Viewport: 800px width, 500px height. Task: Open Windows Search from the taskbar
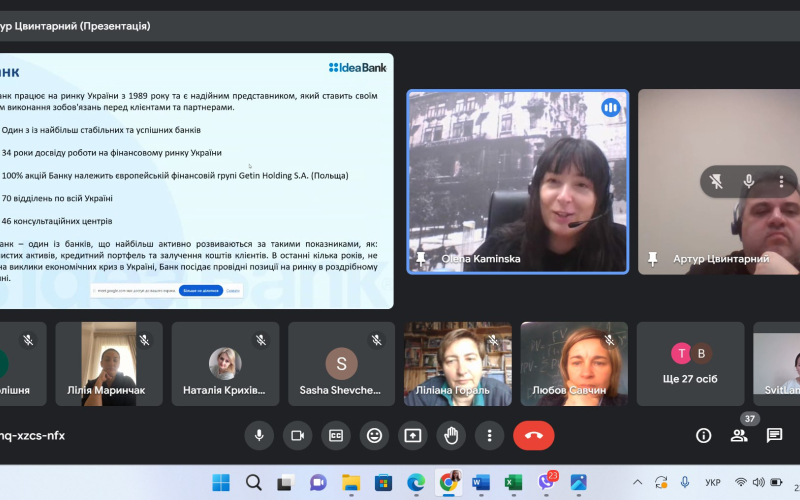click(254, 482)
